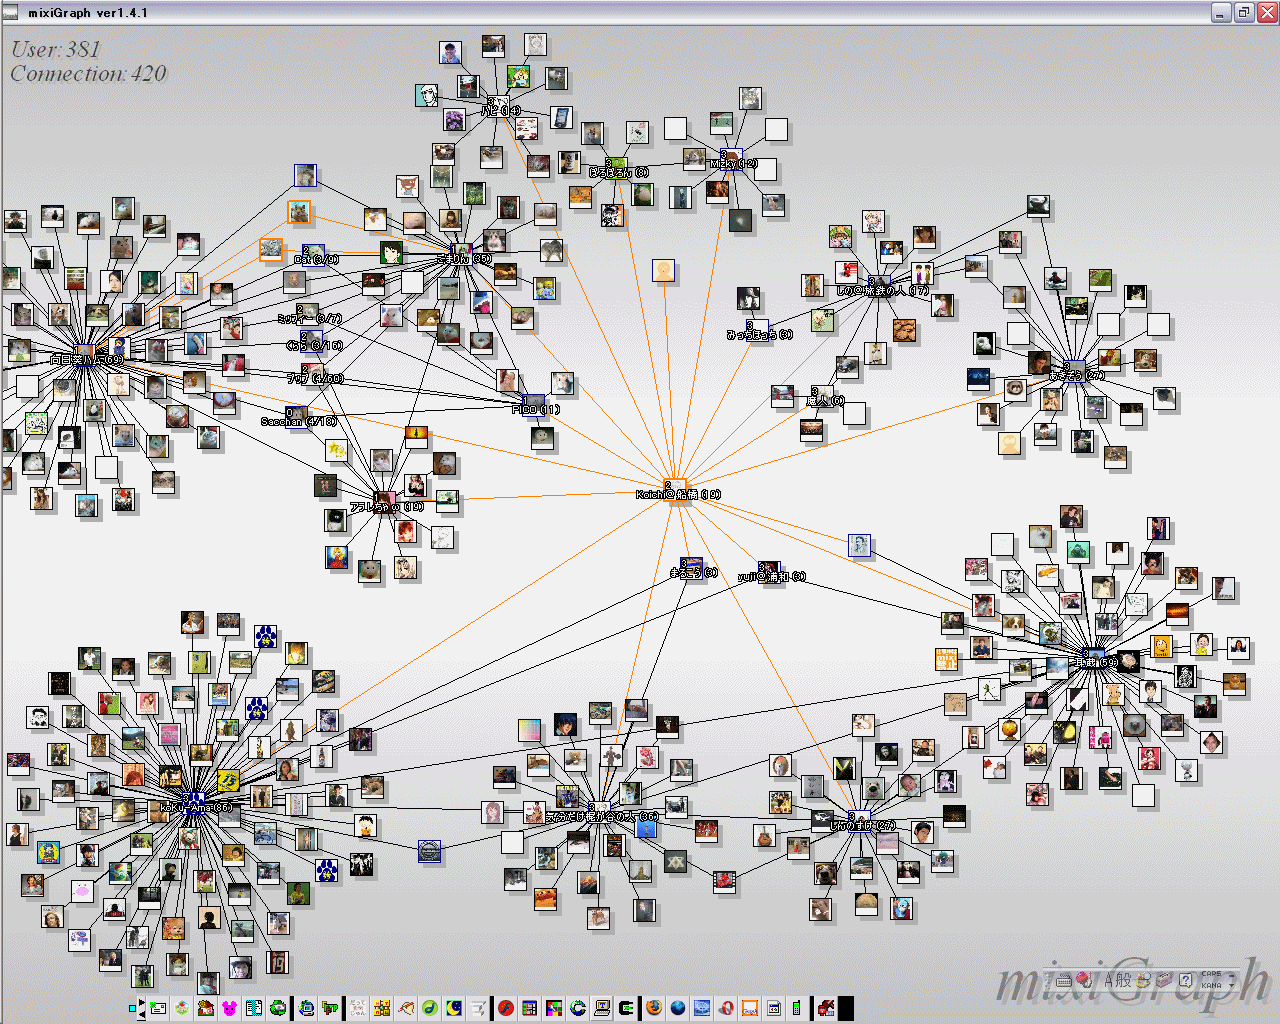This screenshot has width=1280, height=1024.
Task: Open the IME bar options arrow
Action: 1231,985
